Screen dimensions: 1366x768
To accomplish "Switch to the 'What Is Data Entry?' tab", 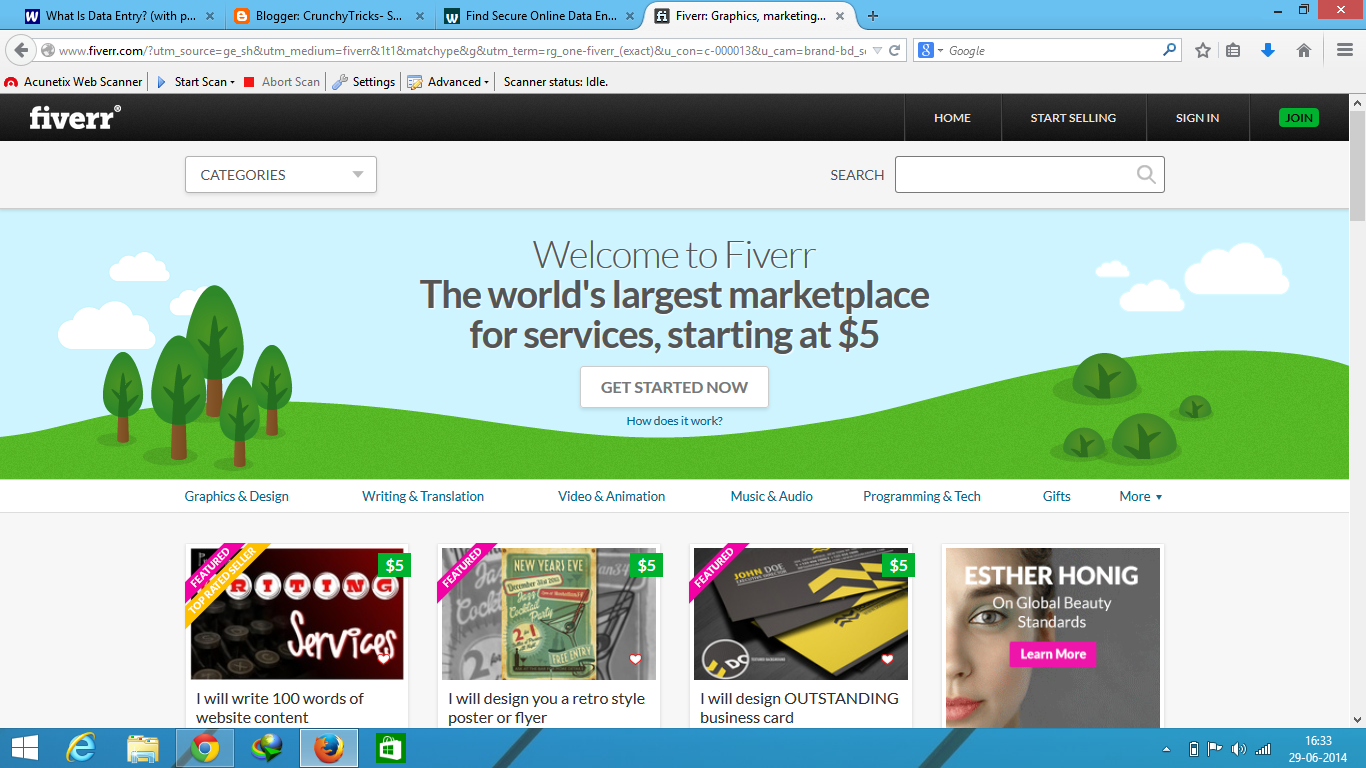I will [121, 16].
